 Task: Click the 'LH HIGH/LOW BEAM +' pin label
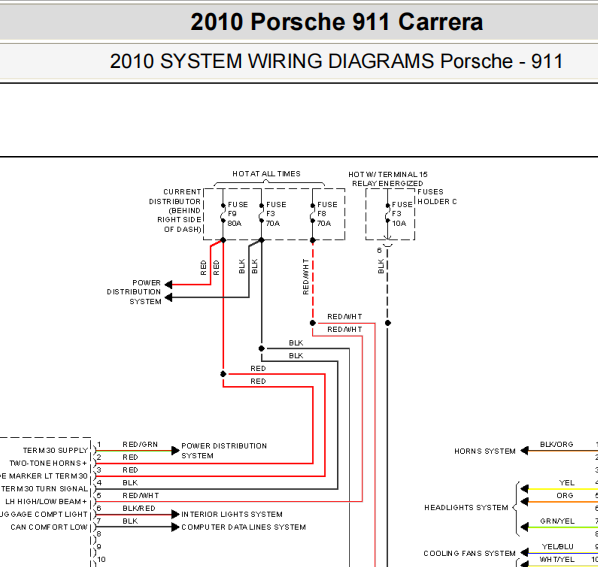46,501
